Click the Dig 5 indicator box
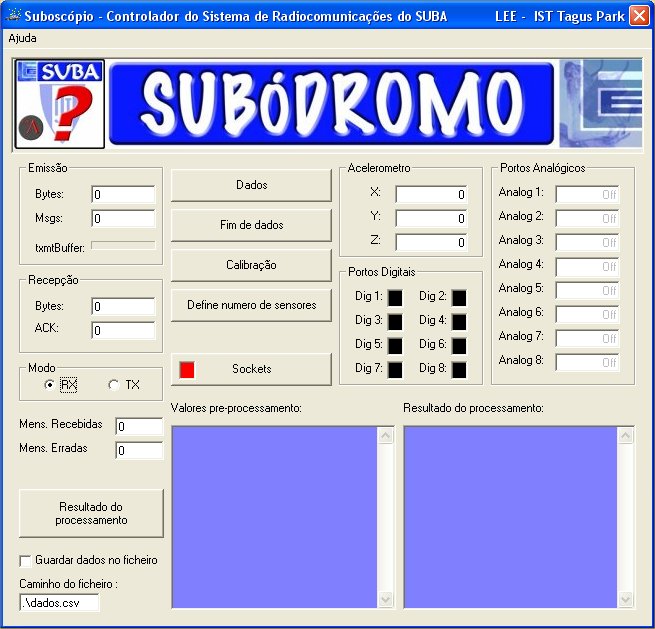Screen dimensions: 655x629 pos(395,345)
